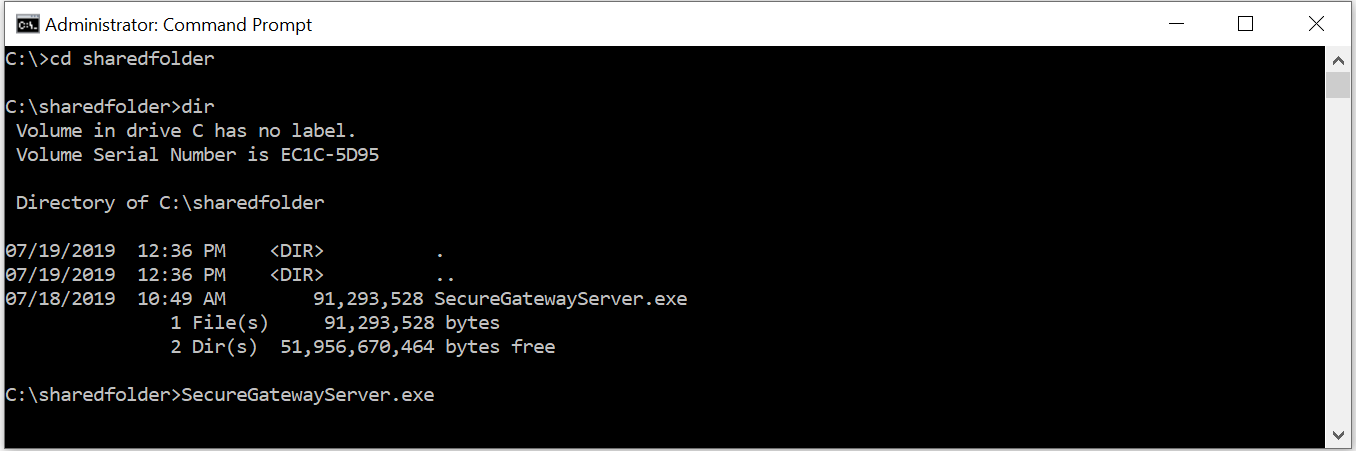Screen dimensions: 1356x451
Task: Click the vertical scrollbar thumb
Action: click(1338, 85)
